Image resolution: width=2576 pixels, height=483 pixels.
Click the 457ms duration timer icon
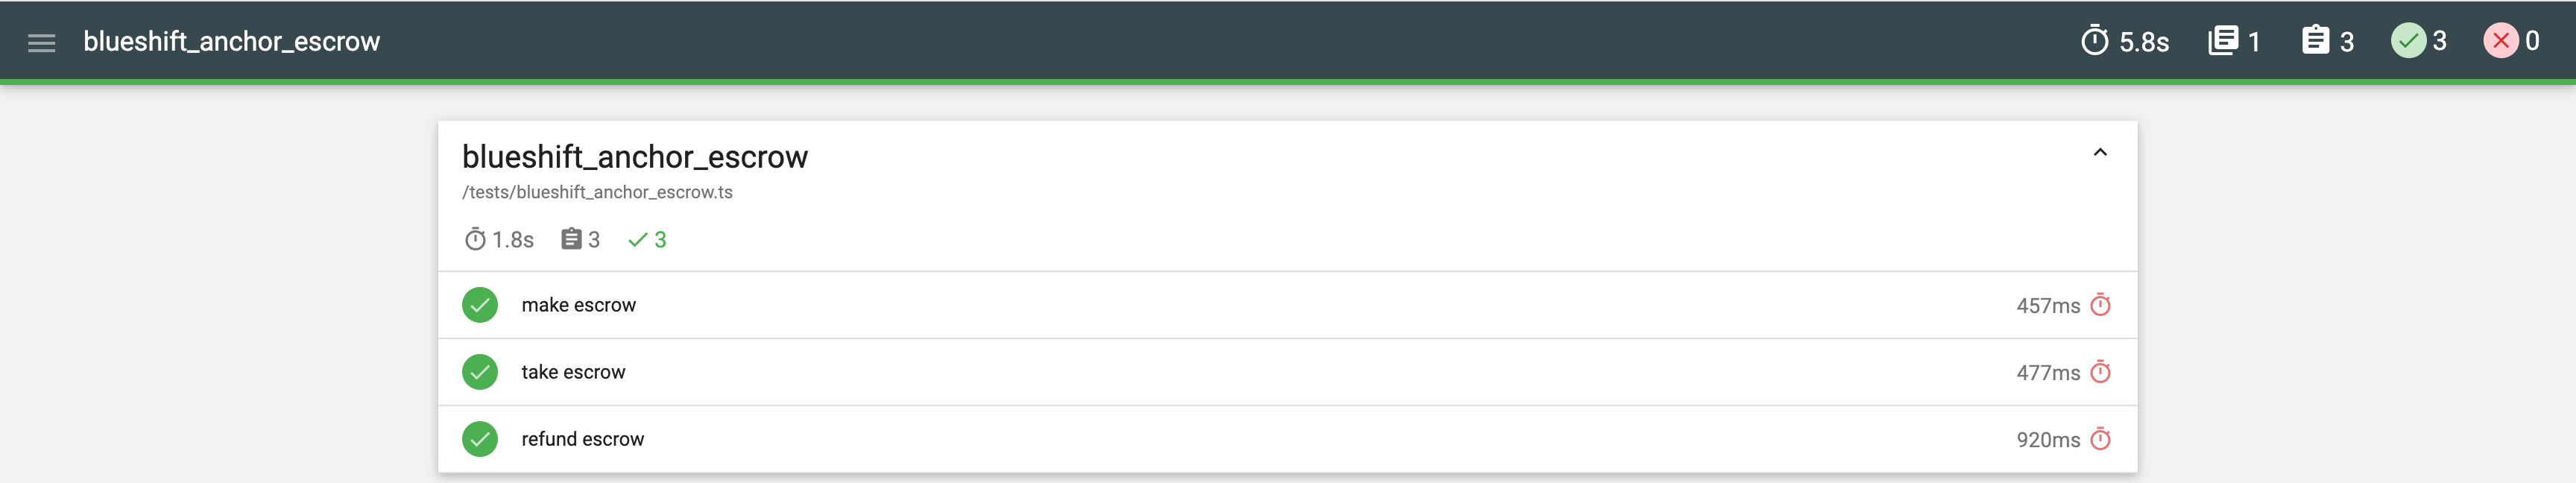[x=2101, y=305]
